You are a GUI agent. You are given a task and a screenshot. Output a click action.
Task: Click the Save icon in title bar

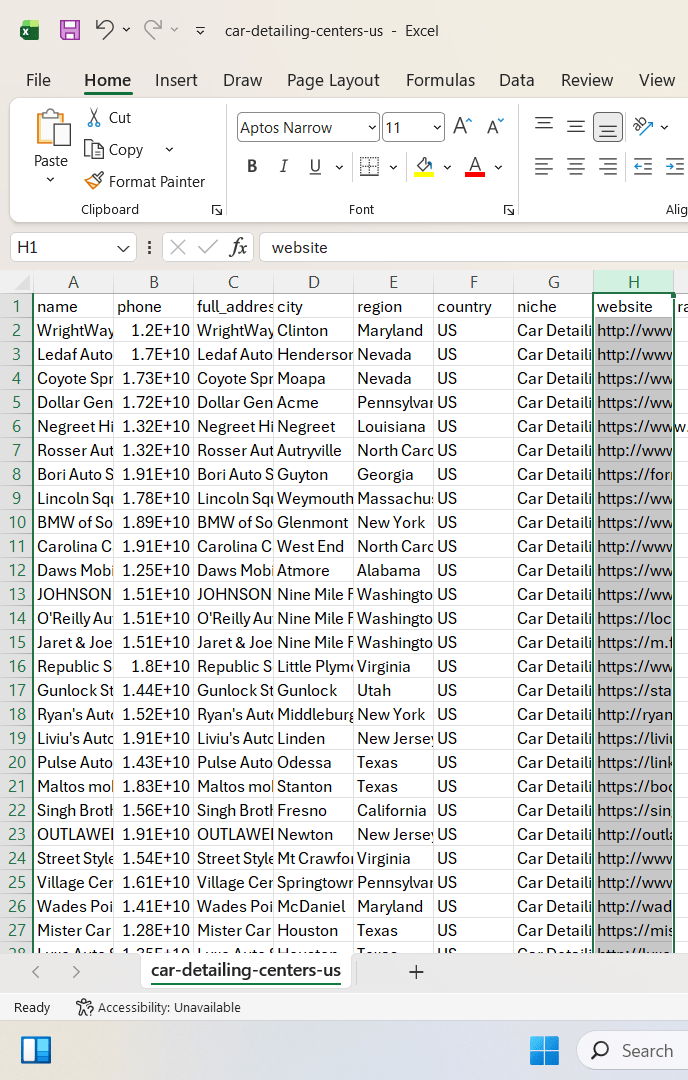[70, 30]
